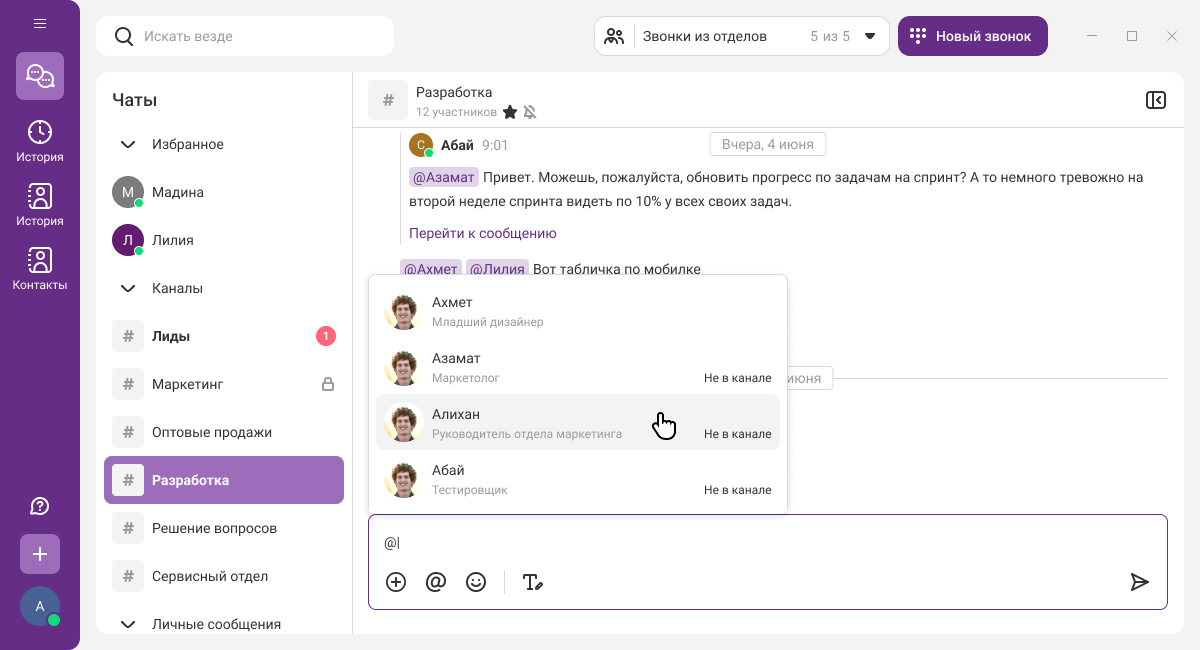Open the emoji picker
The height and width of the screenshot is (650, 1200).
pos(476,582)
